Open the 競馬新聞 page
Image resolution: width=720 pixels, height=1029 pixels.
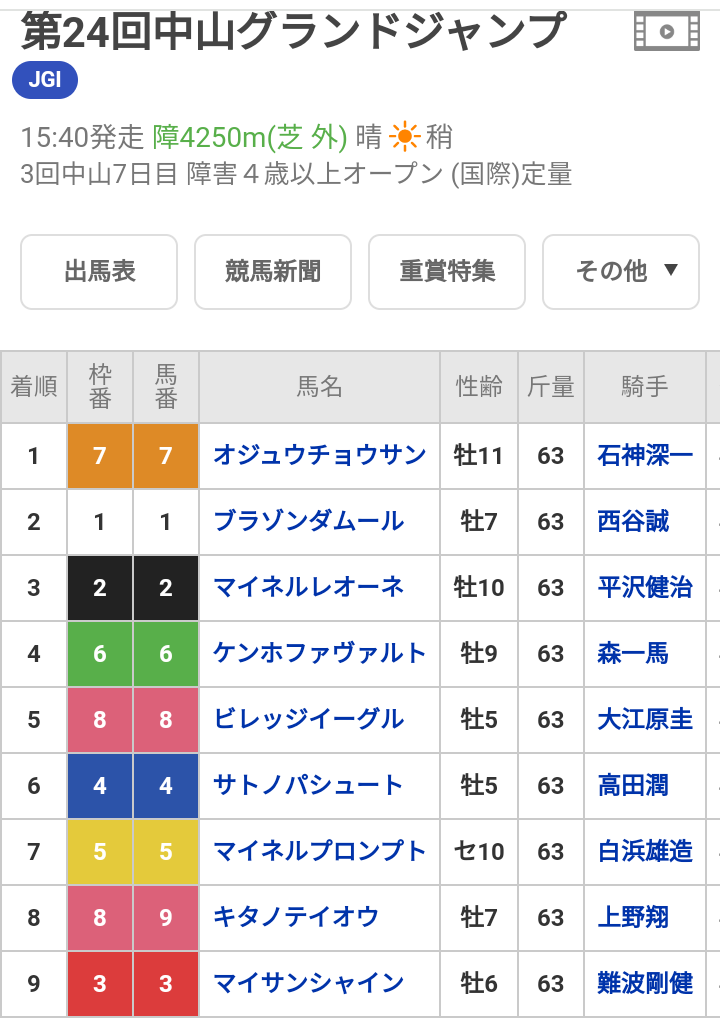(273, 271)
